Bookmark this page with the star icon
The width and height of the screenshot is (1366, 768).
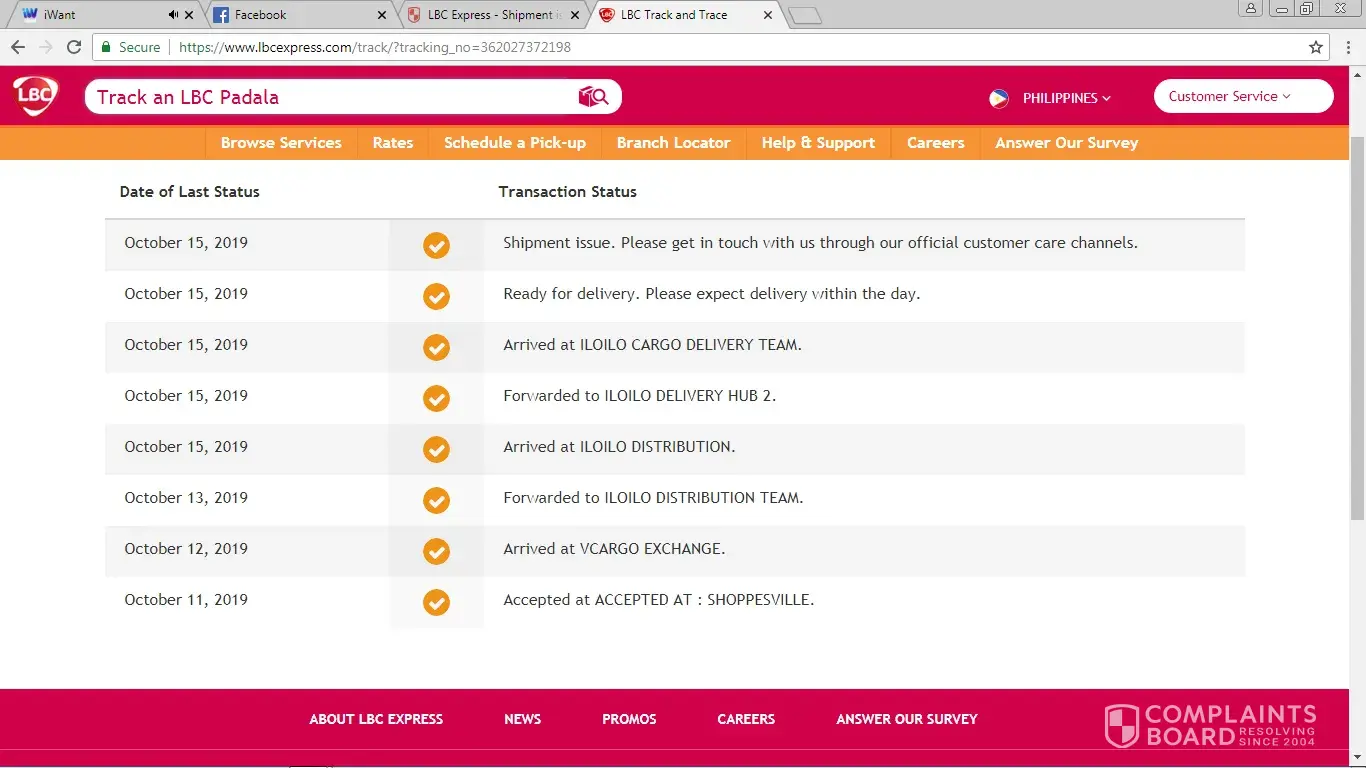tap(1316, 47)
